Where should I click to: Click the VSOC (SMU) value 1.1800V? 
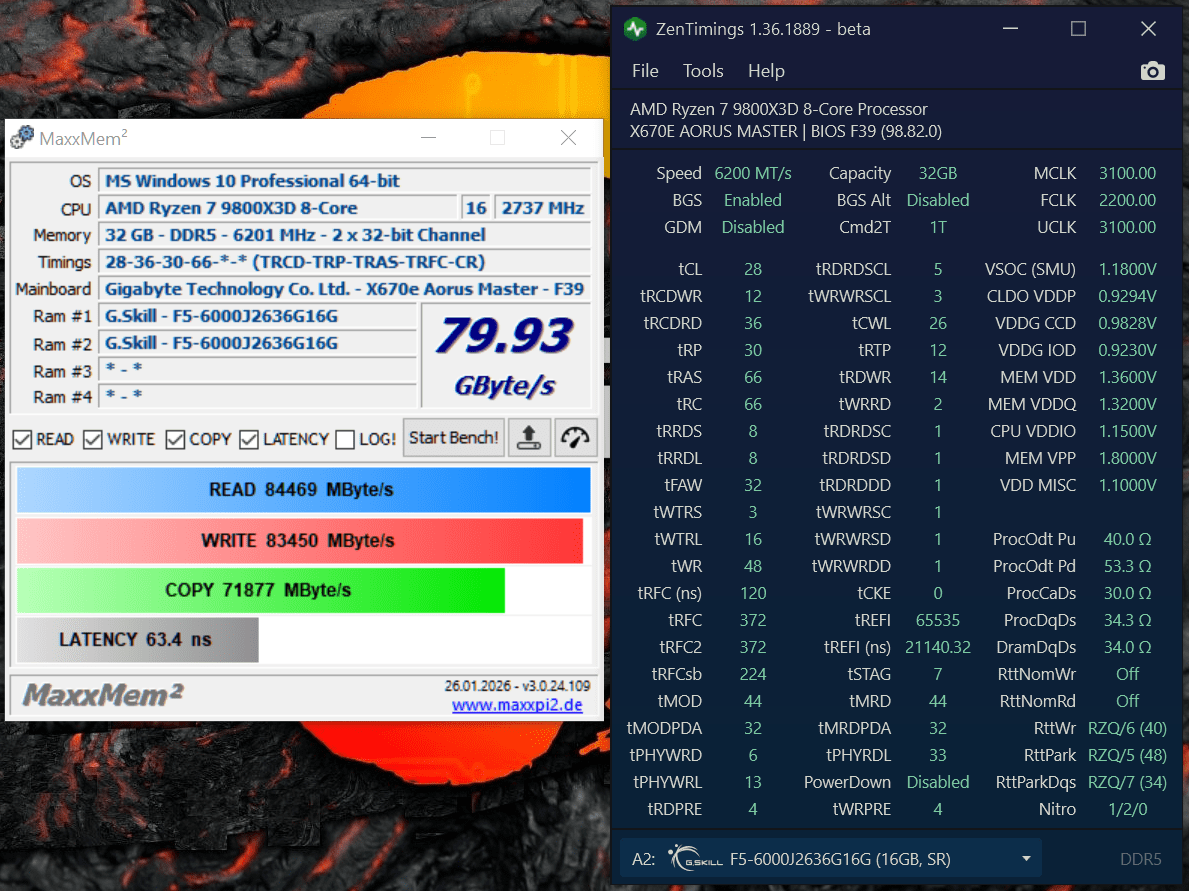click(1127, 269)
